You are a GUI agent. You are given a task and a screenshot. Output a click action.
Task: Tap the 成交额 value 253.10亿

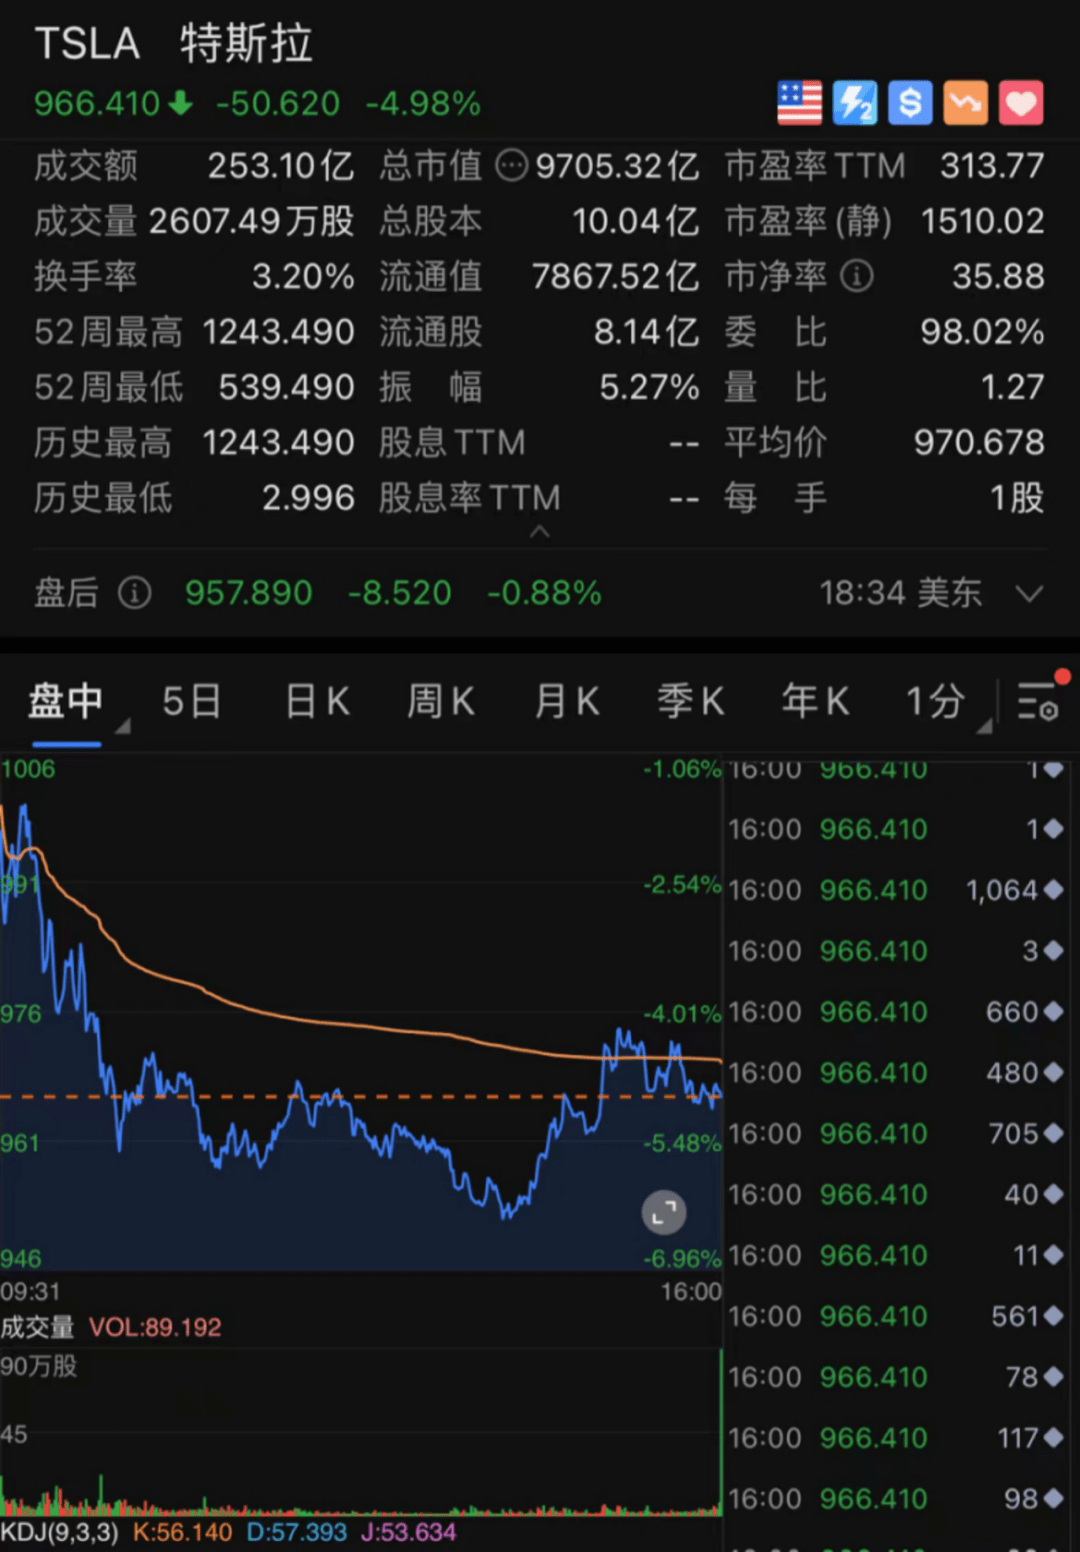pyautogui.click(x=281, y=166)
